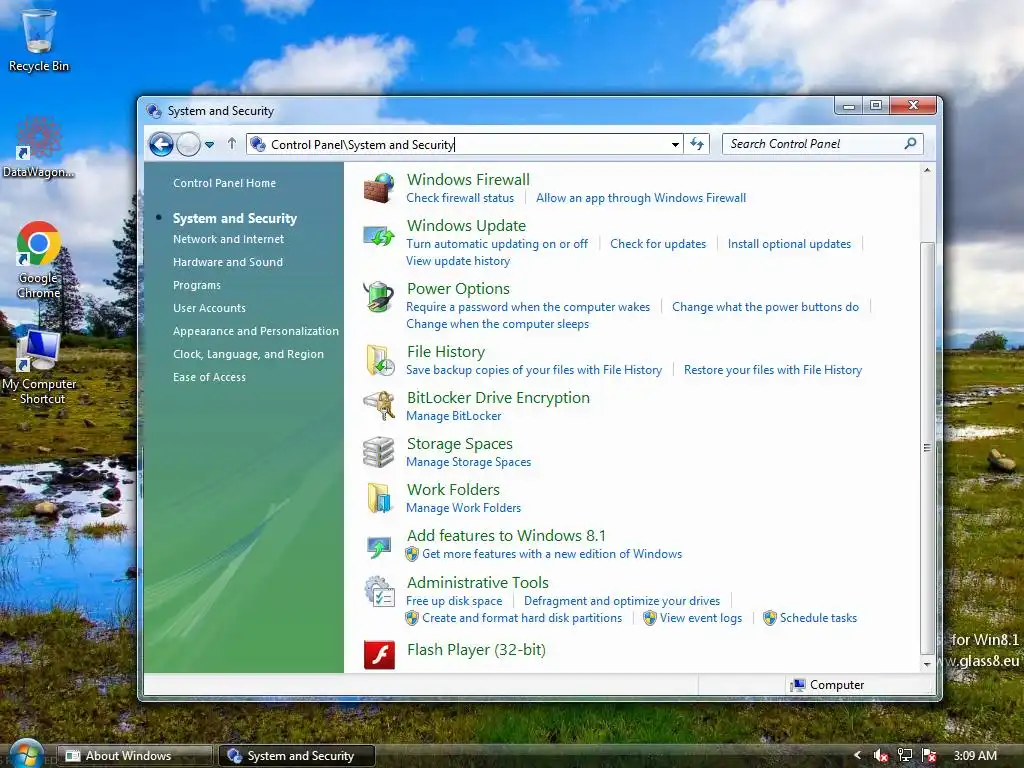The height and width of the screenshot is (768, 1024).
Task: Click Require a password when computer wakes
Action: click(x=528, y=307)
